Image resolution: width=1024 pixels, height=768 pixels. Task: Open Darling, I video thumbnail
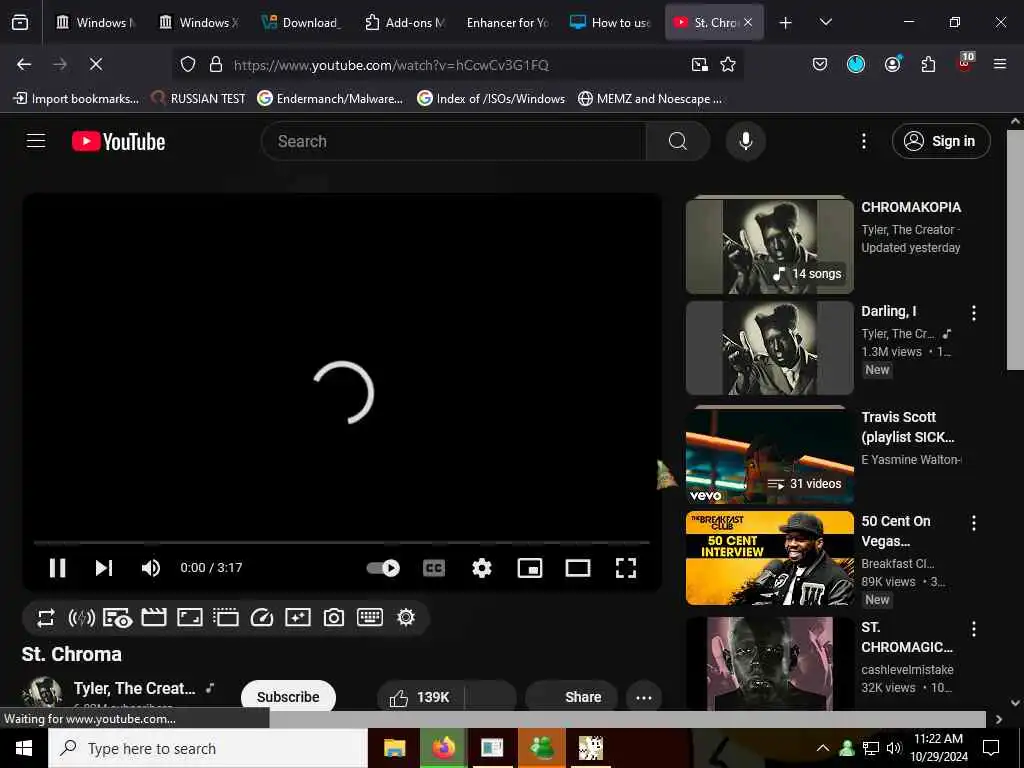[x=770, y=347]
